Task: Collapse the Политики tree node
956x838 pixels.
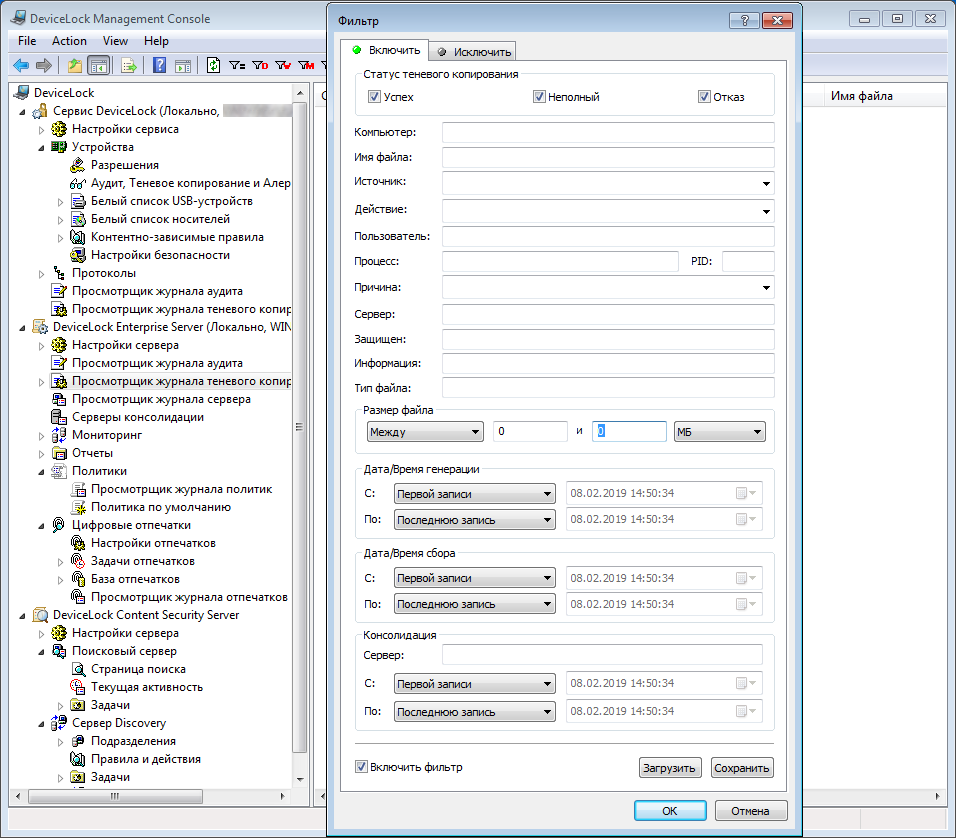Action: click(41, 471)
